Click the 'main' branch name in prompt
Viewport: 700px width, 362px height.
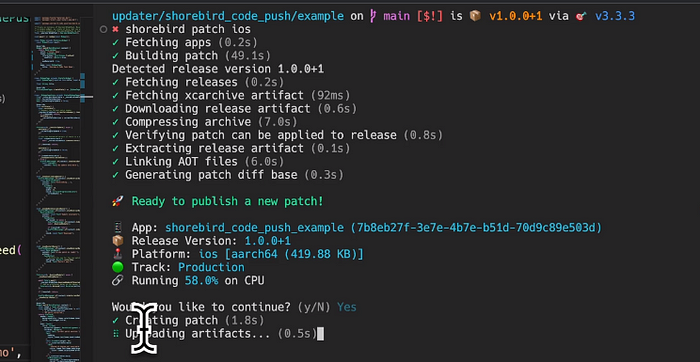click(x=396, y=16)
